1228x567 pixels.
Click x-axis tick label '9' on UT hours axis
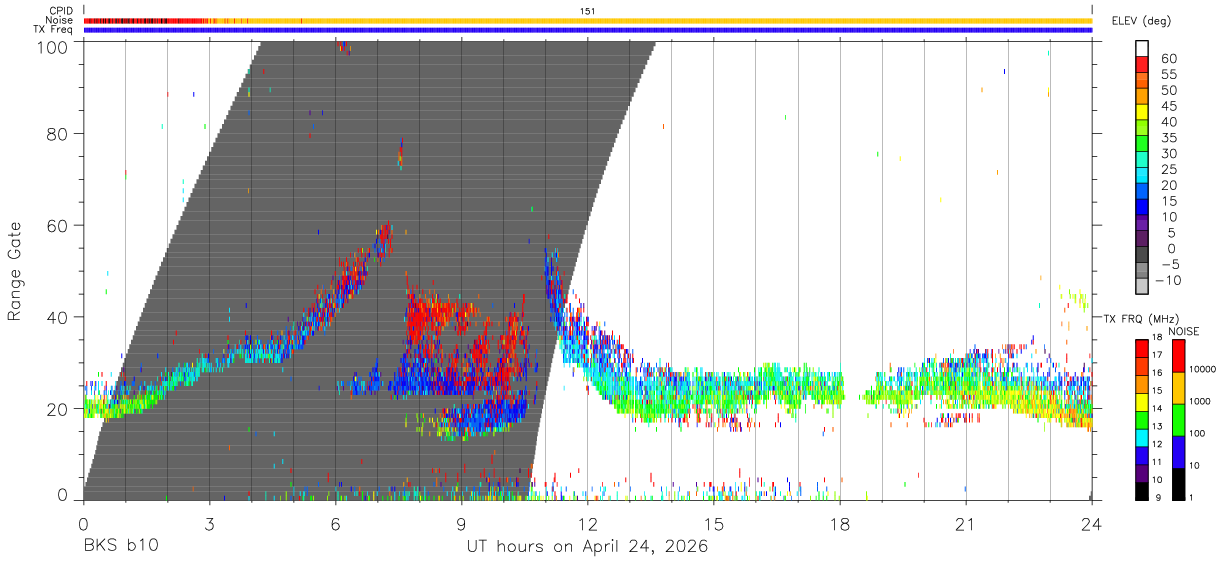(461, 523)
